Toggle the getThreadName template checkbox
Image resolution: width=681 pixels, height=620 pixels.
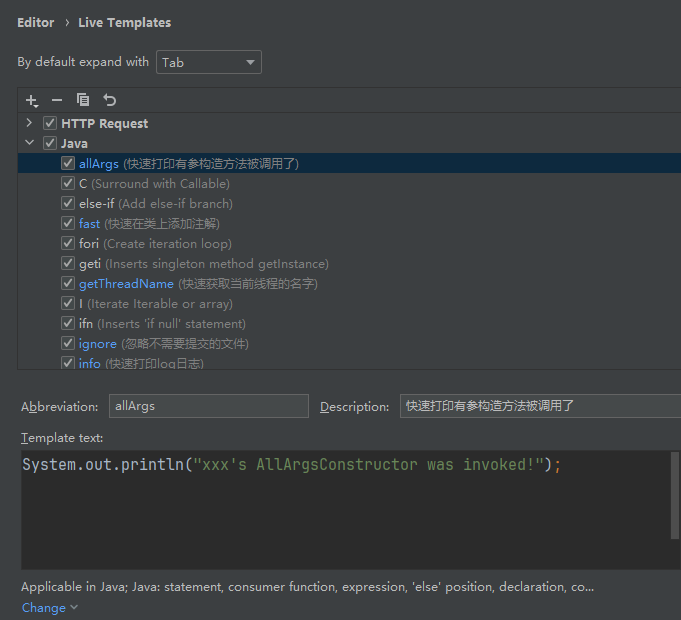68,283
